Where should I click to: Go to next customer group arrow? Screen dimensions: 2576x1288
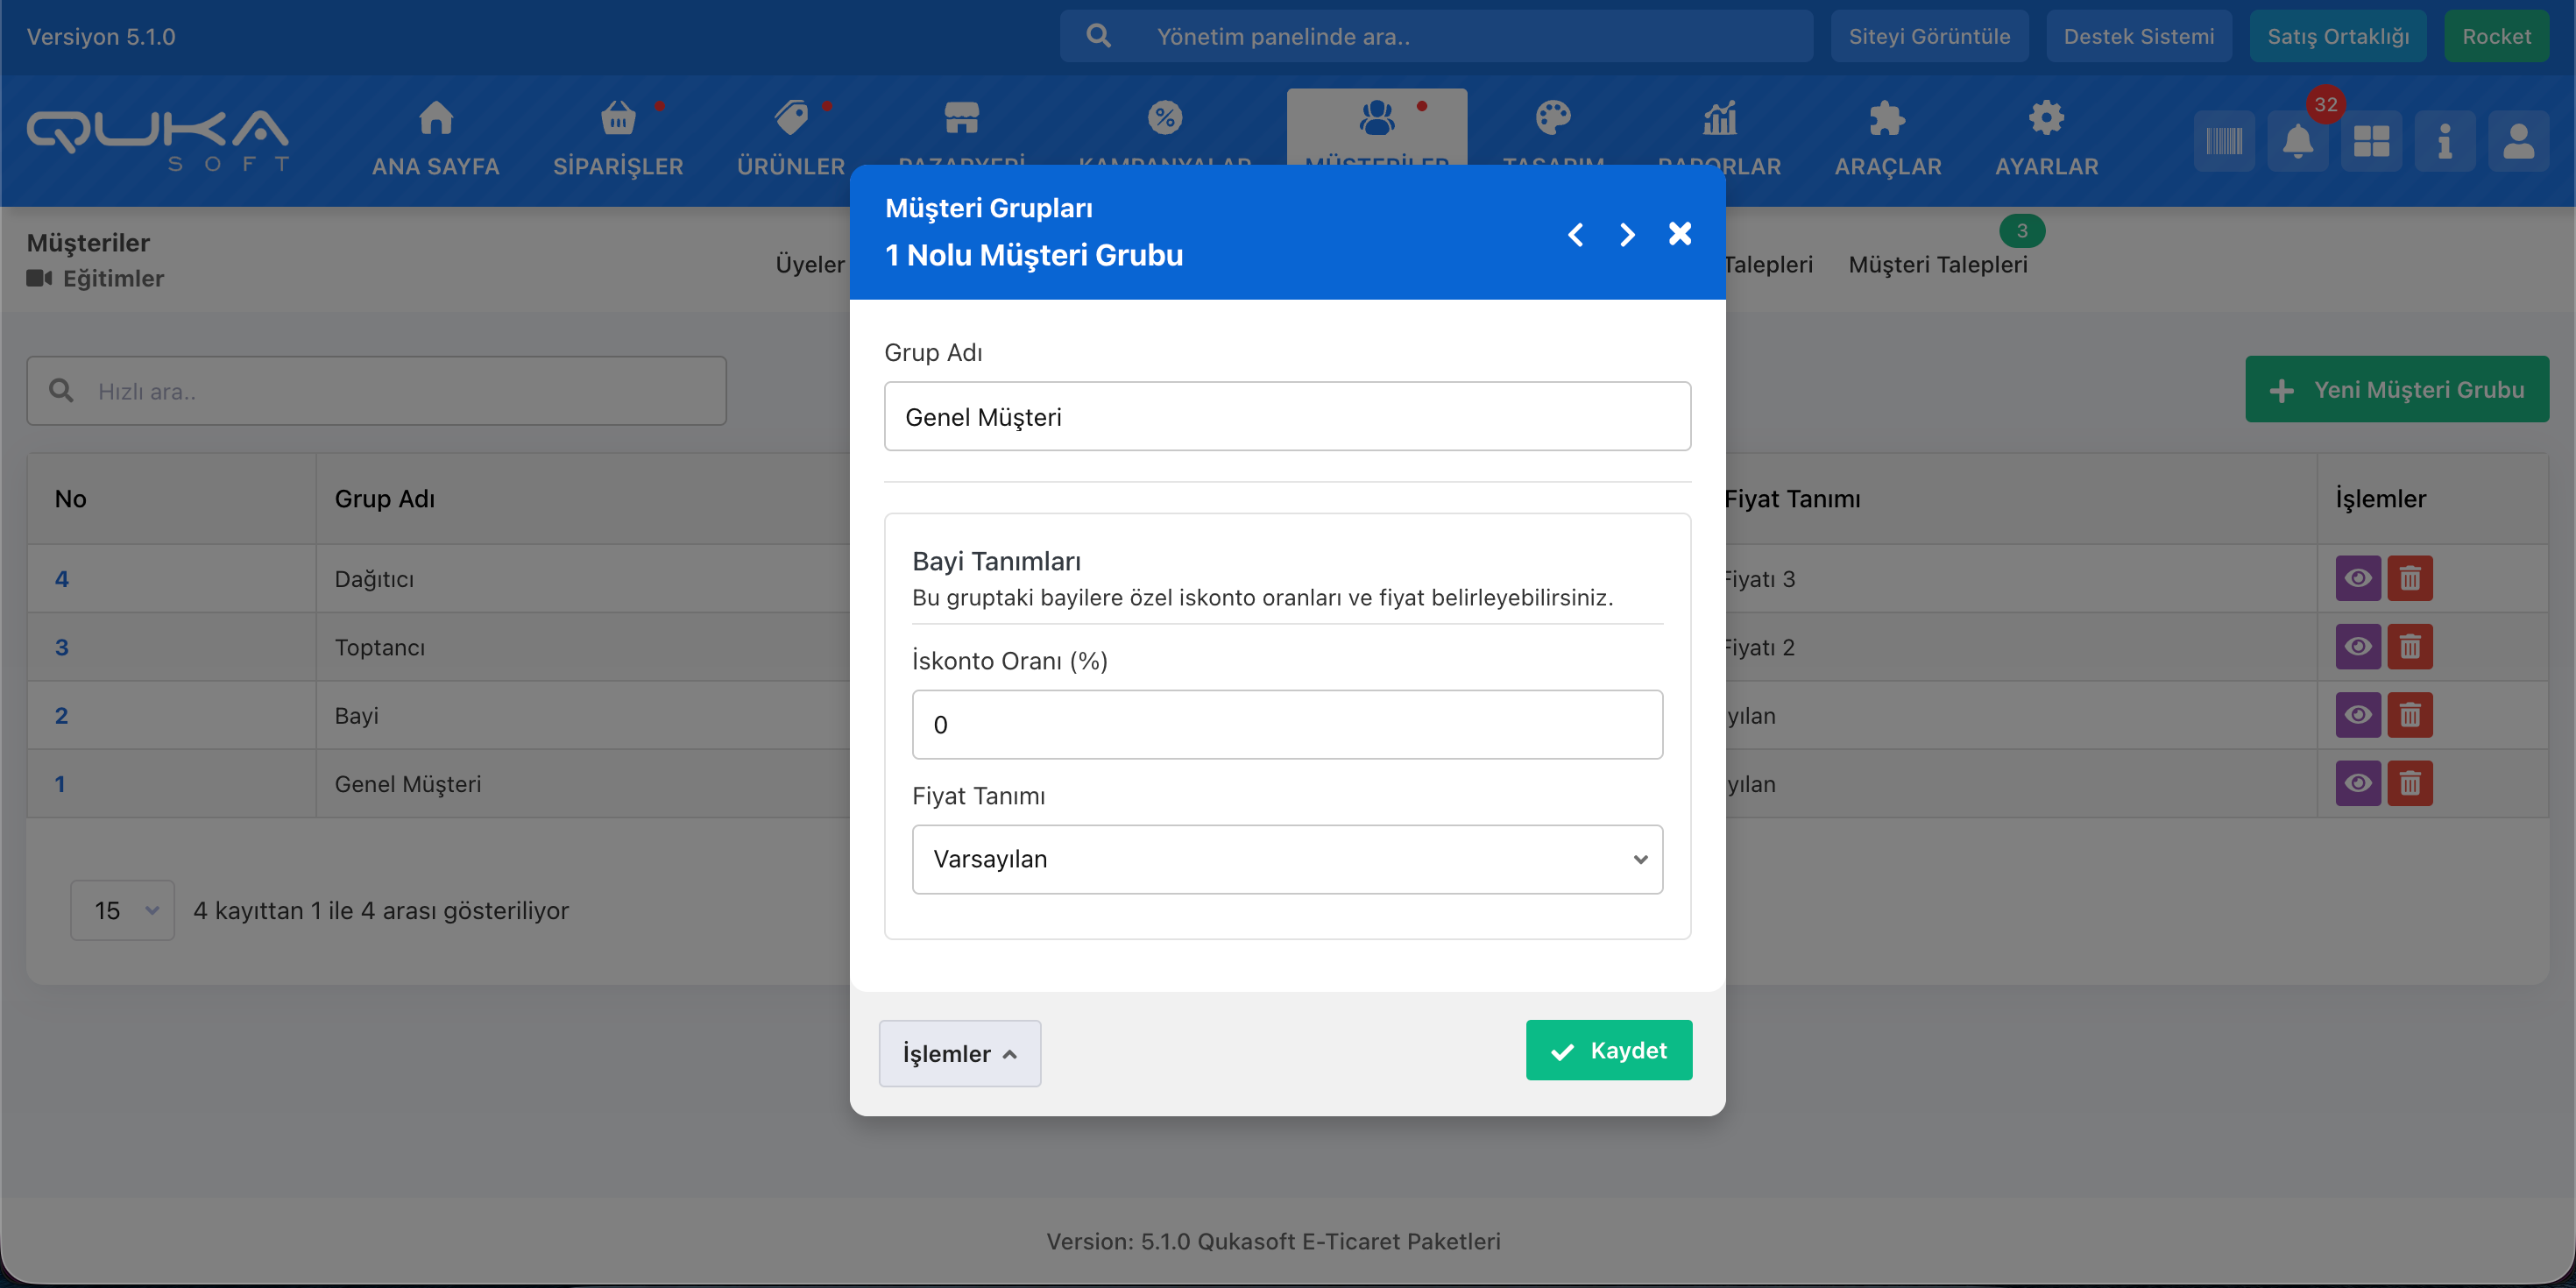(x=1627, y=234)
